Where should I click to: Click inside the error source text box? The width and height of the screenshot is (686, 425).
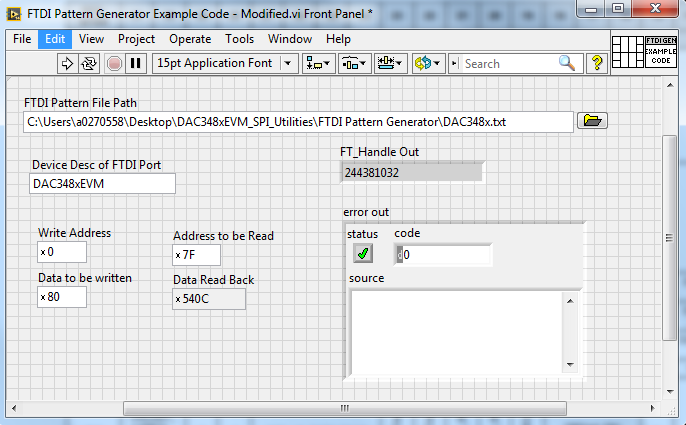coord(458,333)
